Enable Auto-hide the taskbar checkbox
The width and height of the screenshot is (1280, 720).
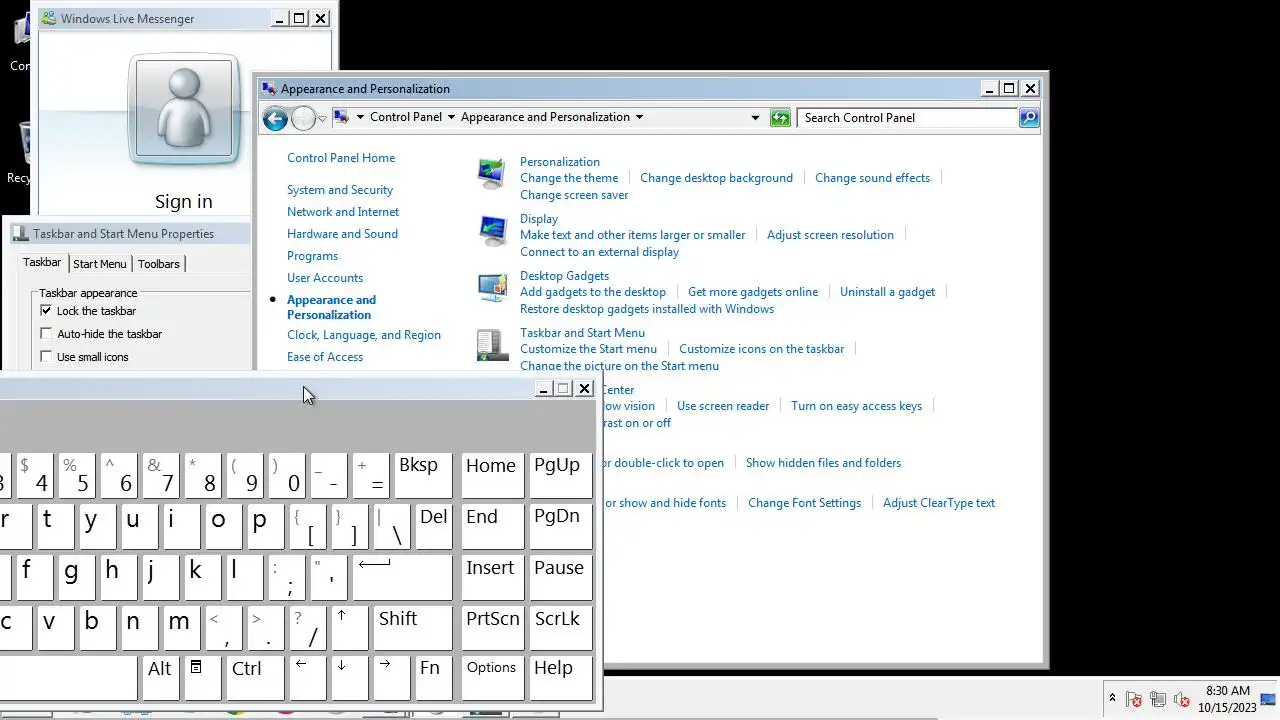pos(46,334)
